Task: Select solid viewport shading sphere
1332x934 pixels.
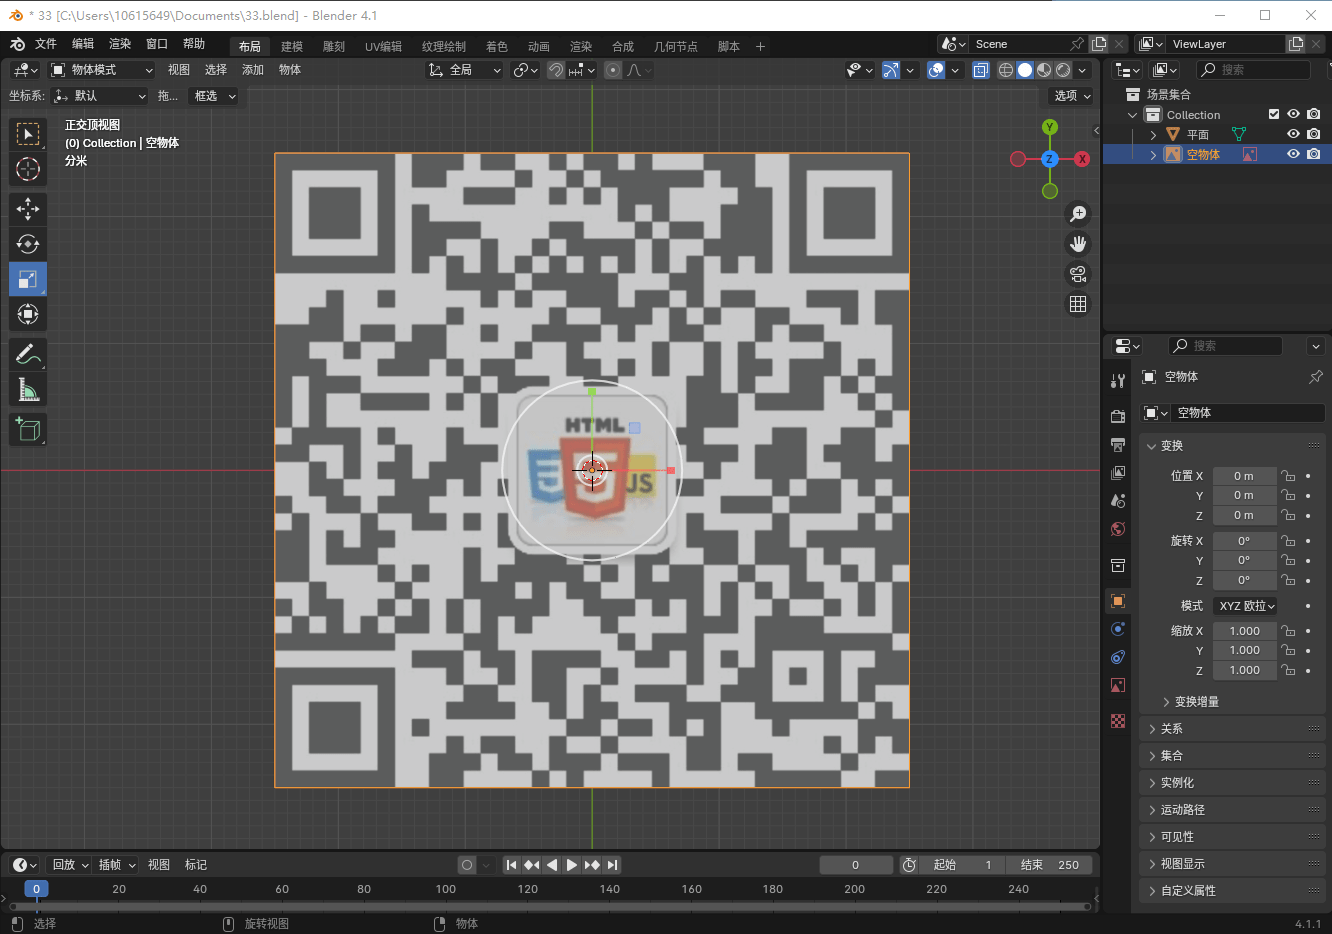Action: pos(1025,70)
